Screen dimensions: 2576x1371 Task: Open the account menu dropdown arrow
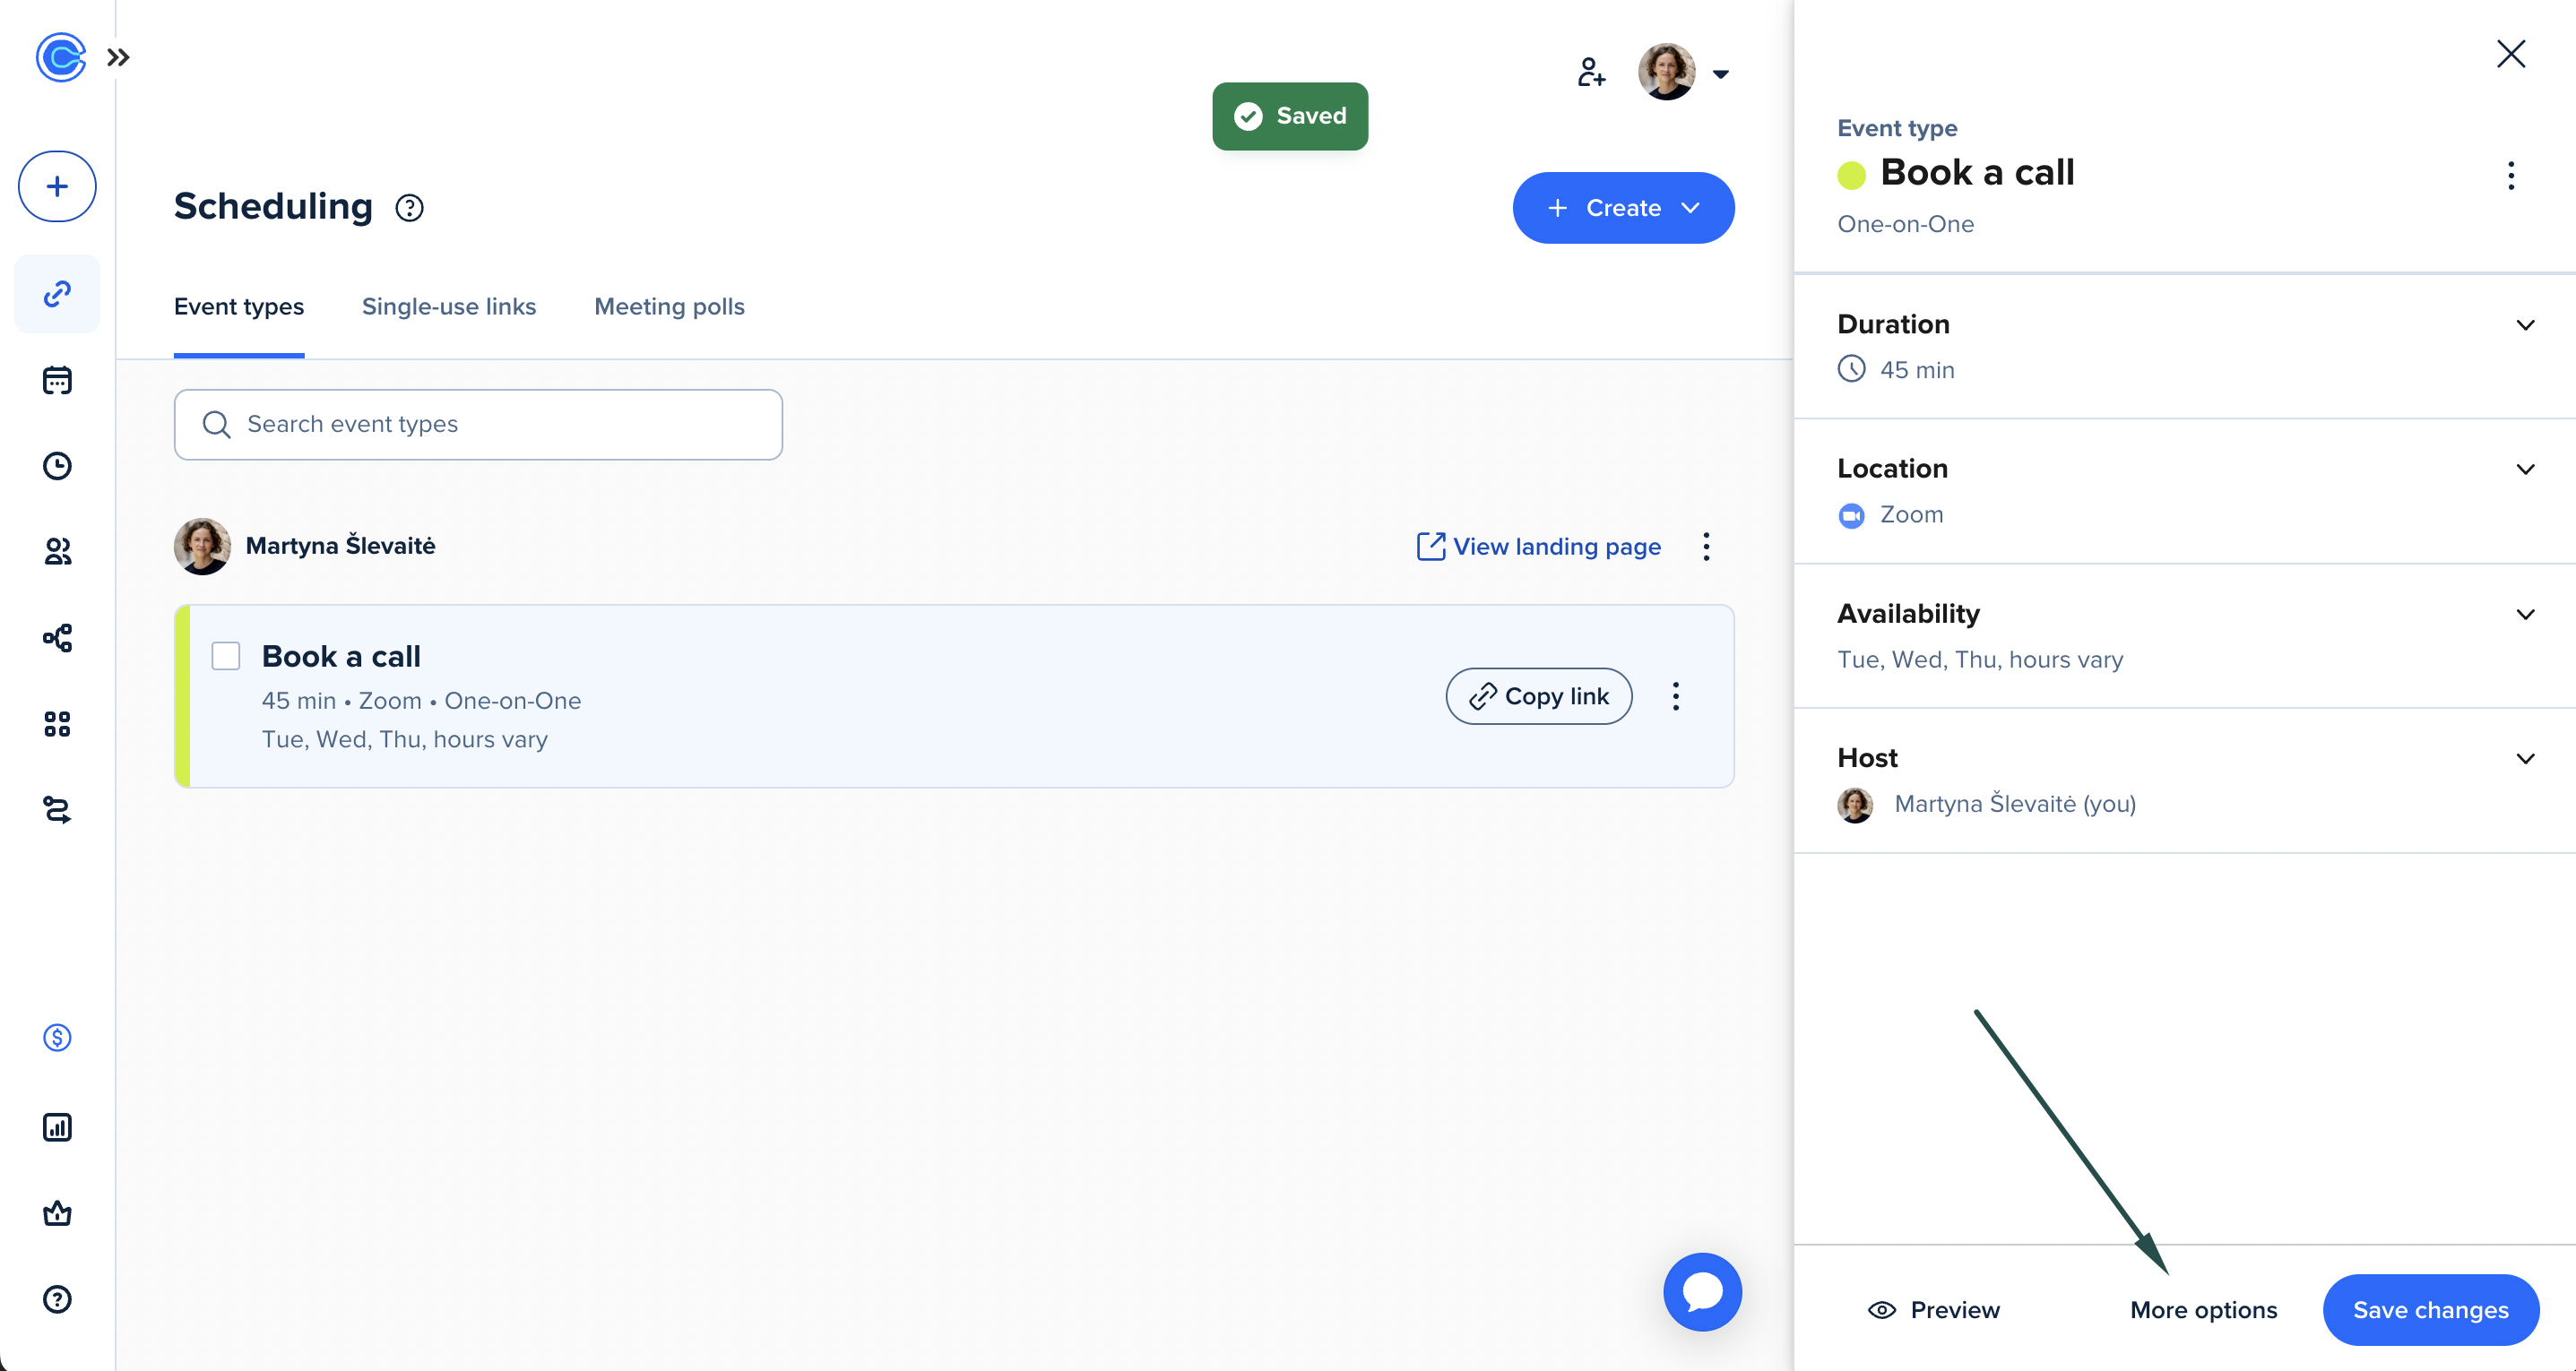(1721, 74)
